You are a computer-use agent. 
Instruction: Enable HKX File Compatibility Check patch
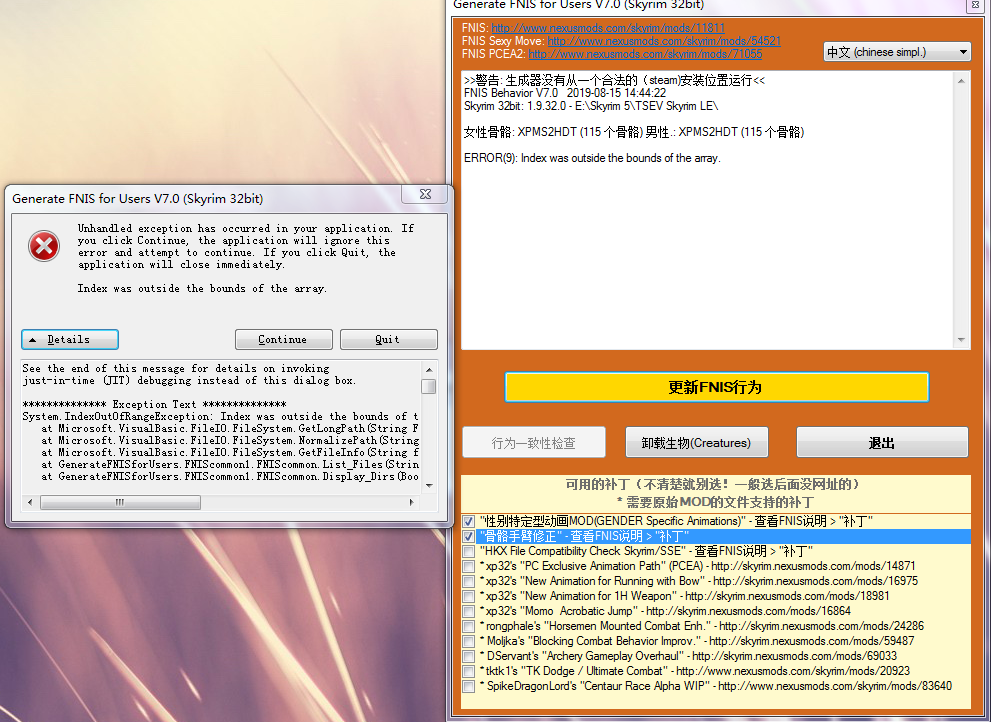(x=468, y=551)
